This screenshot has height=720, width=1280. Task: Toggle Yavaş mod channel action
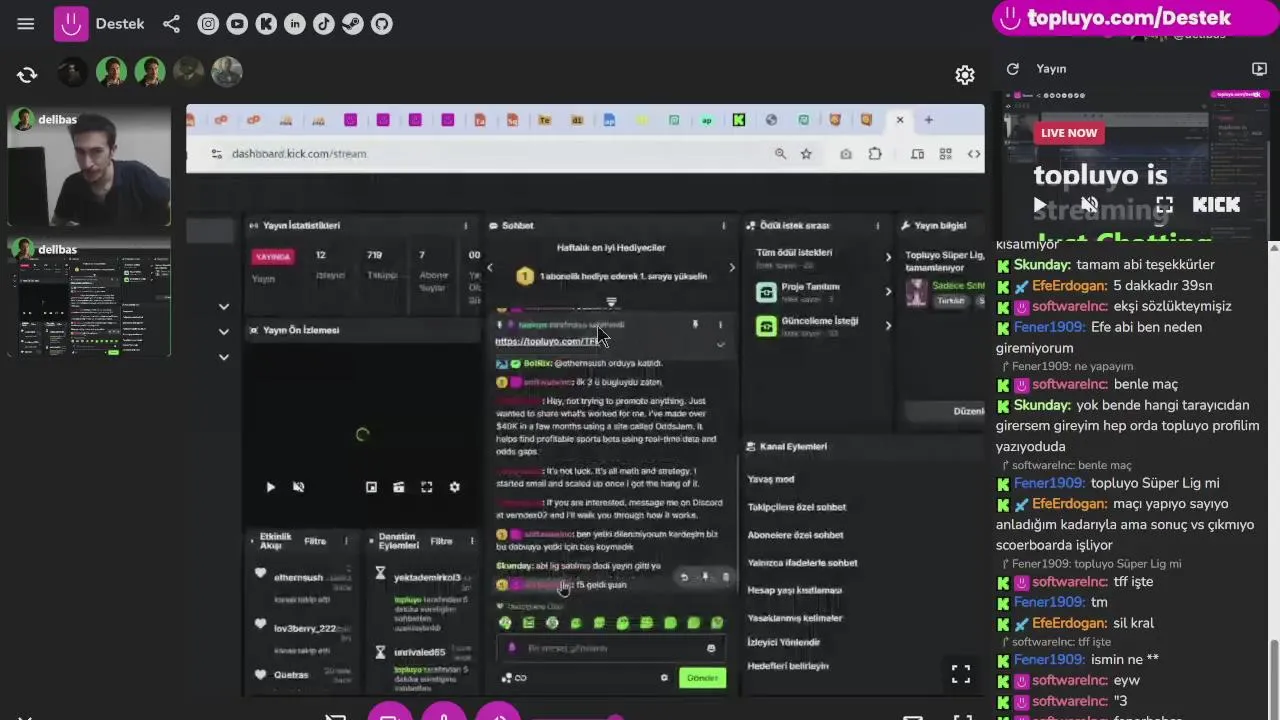[771, 479]
